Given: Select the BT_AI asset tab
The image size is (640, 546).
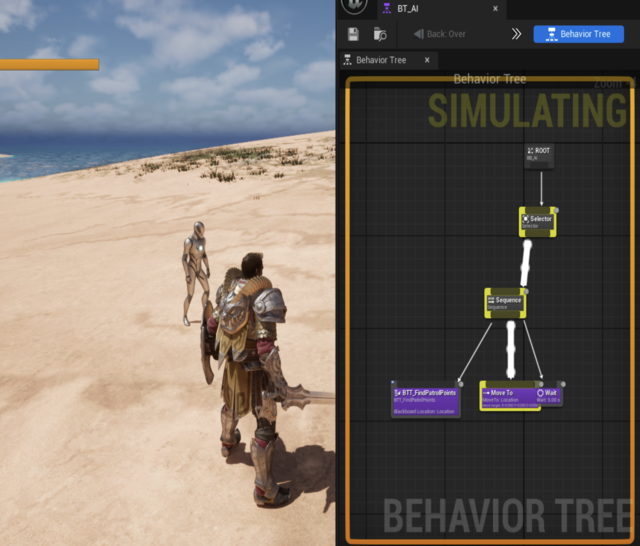Looking at the screenshot, I should click(x=442, y=9).
